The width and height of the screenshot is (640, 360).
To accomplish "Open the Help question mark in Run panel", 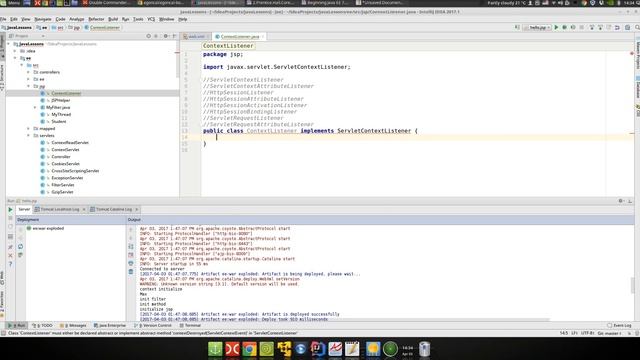I will (10, 264).
